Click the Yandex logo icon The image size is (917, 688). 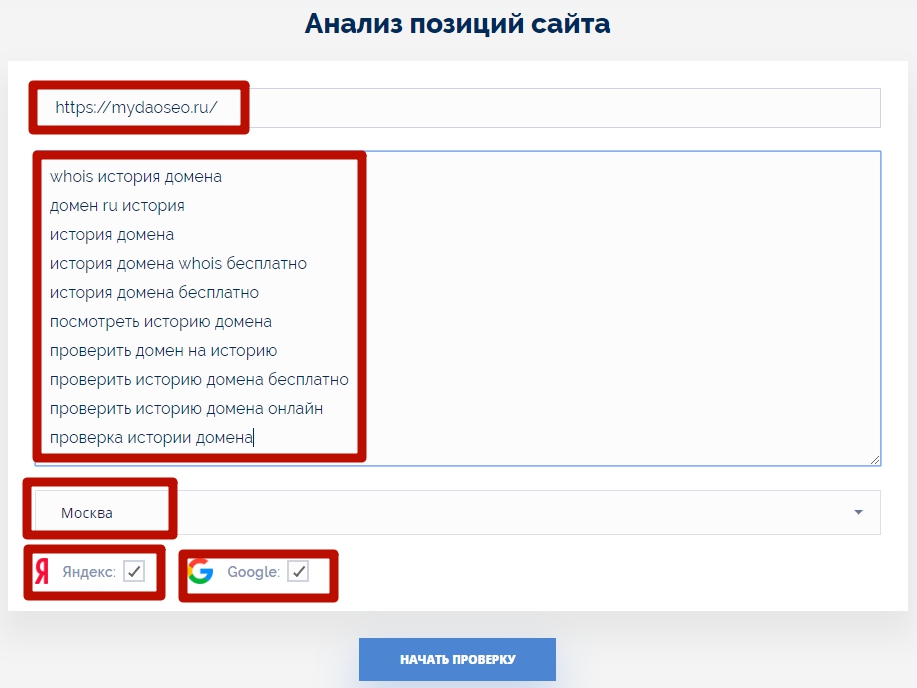[x=42, y=572]
